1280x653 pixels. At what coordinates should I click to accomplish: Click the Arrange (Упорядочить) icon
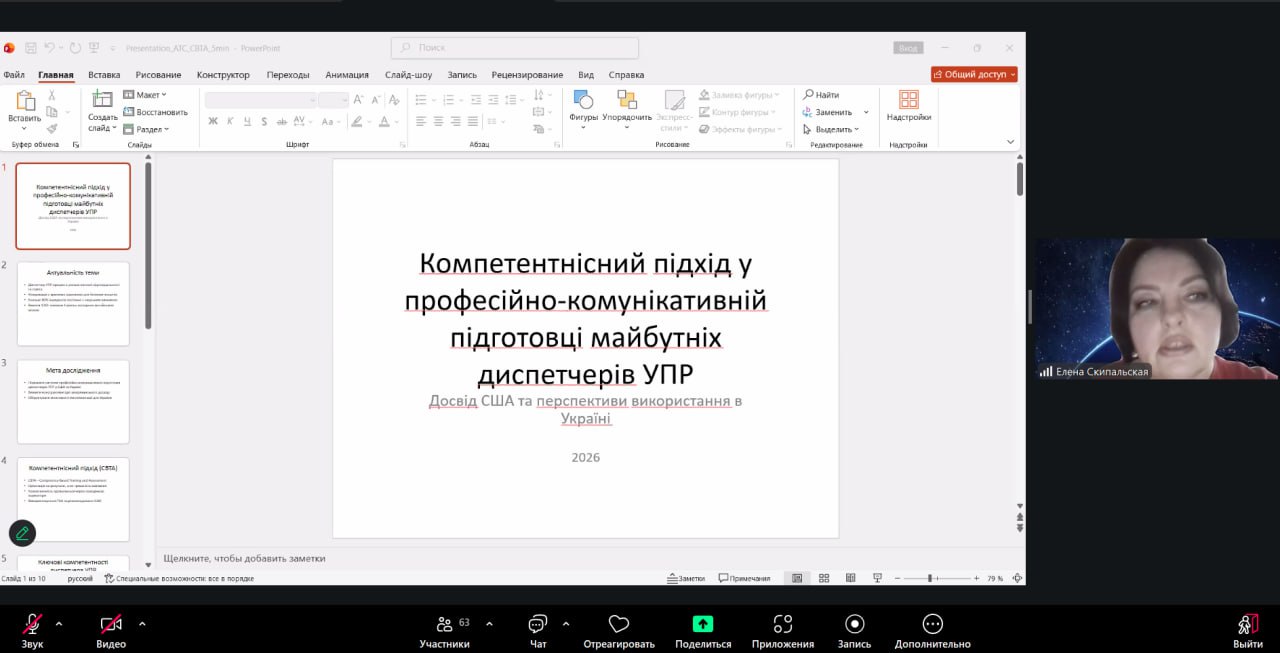click(627, 100)
